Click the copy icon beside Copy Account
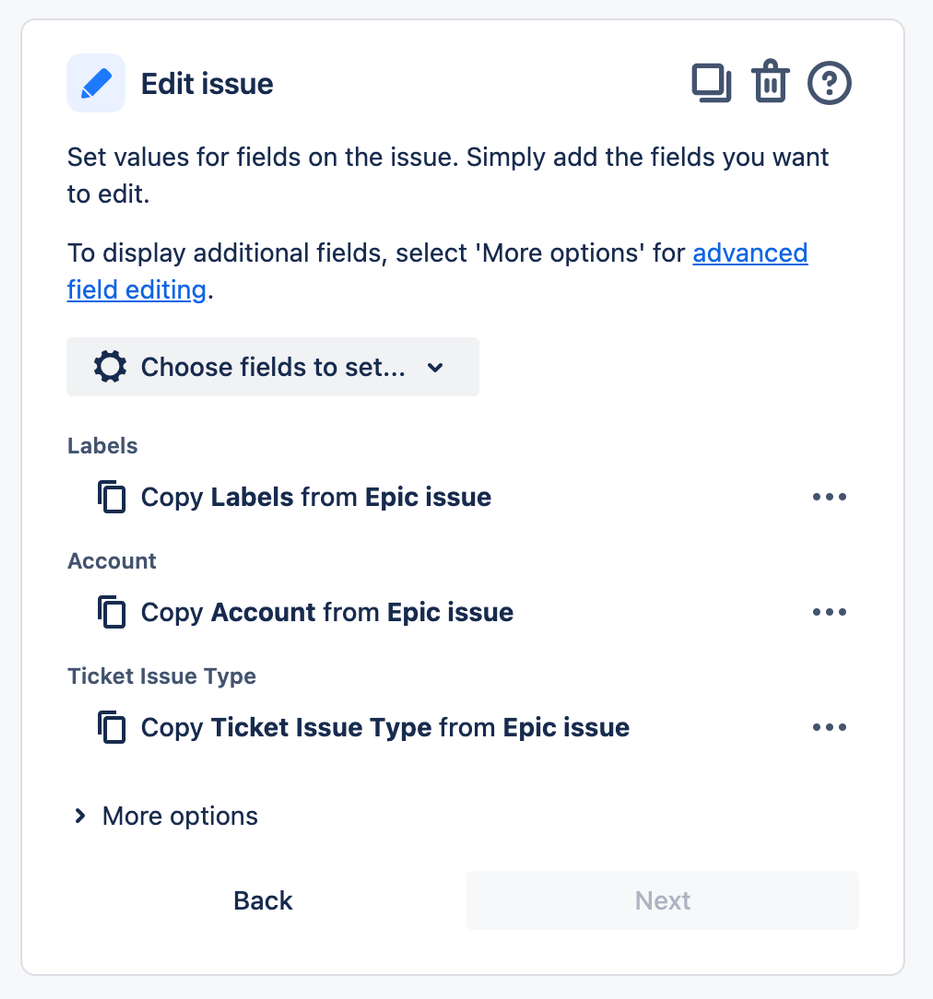This screenshot has height=999, width=933. [x=112, y=612]
